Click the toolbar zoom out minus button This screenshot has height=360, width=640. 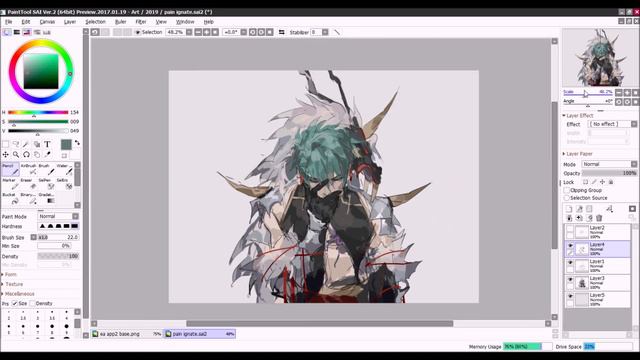[198, 32]
